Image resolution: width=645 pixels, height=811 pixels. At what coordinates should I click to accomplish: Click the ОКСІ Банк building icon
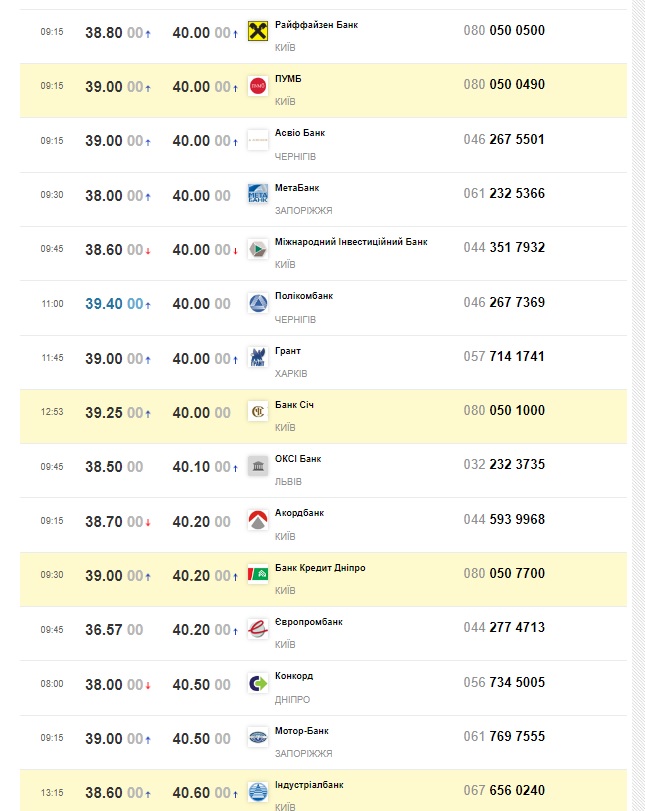coord(258,465)
